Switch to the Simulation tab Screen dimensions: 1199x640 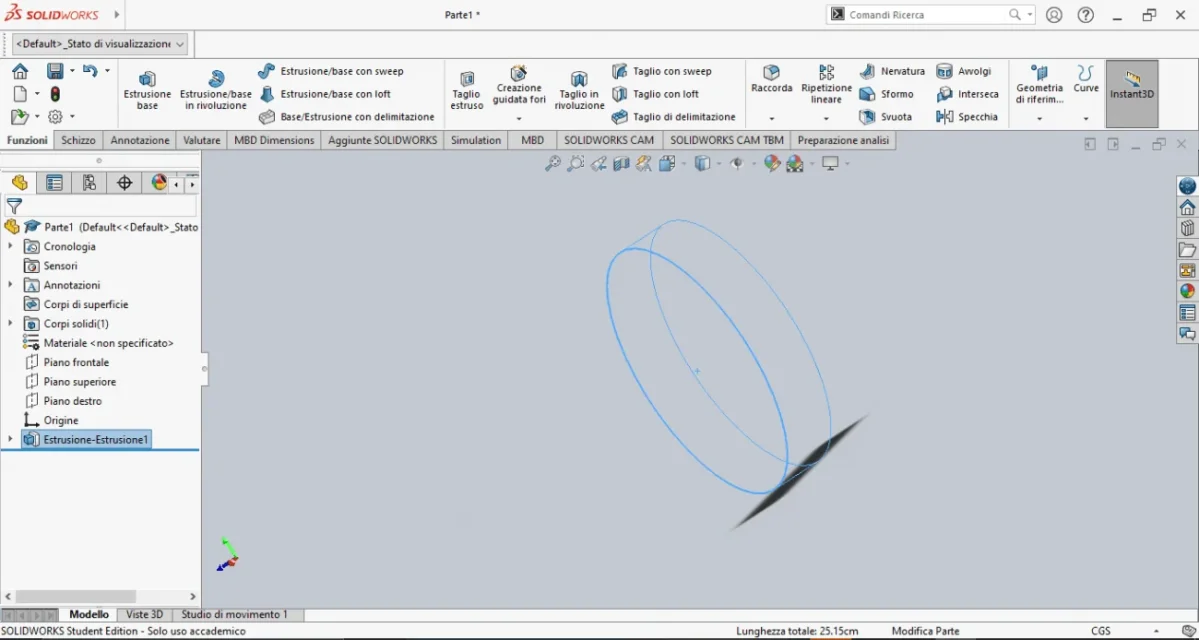476,141
